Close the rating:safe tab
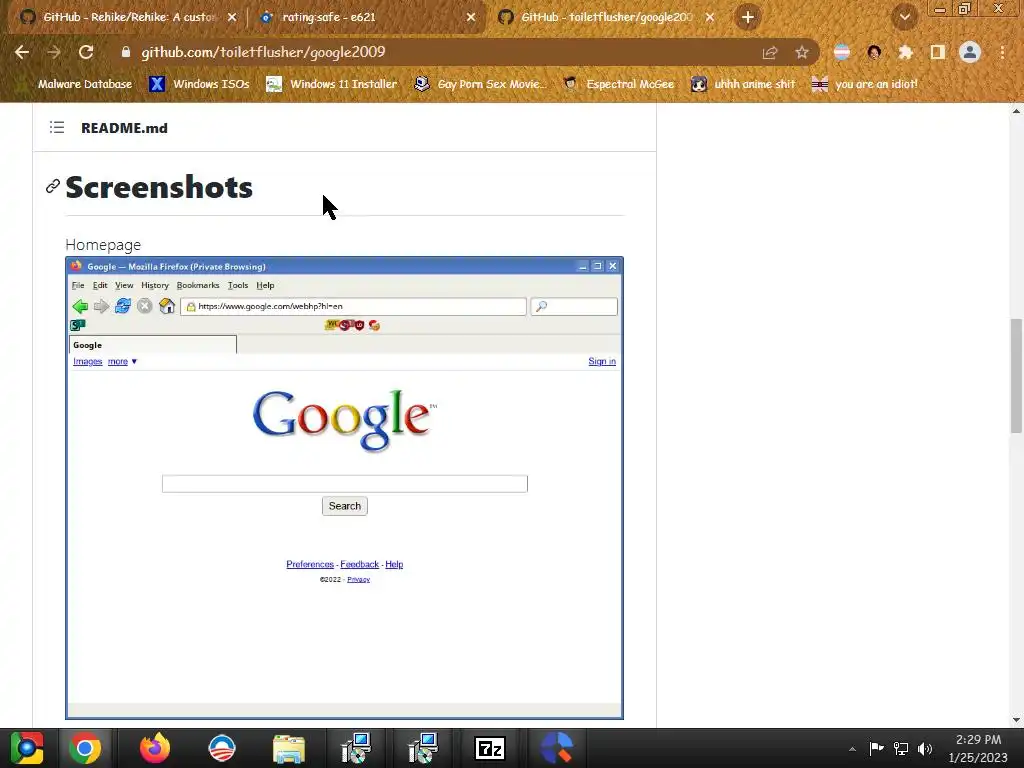Screen dimensions: 1024x768 [471, 18]
